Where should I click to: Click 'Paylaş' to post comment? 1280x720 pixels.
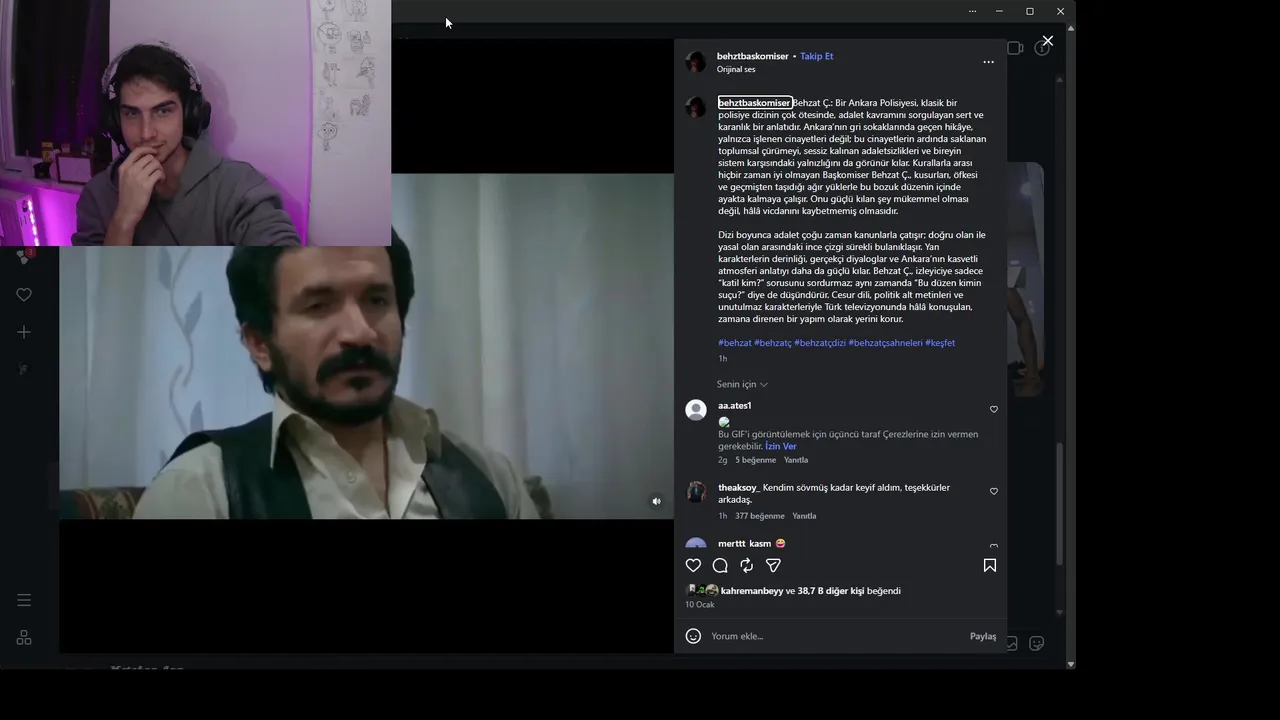click(983, 636)
